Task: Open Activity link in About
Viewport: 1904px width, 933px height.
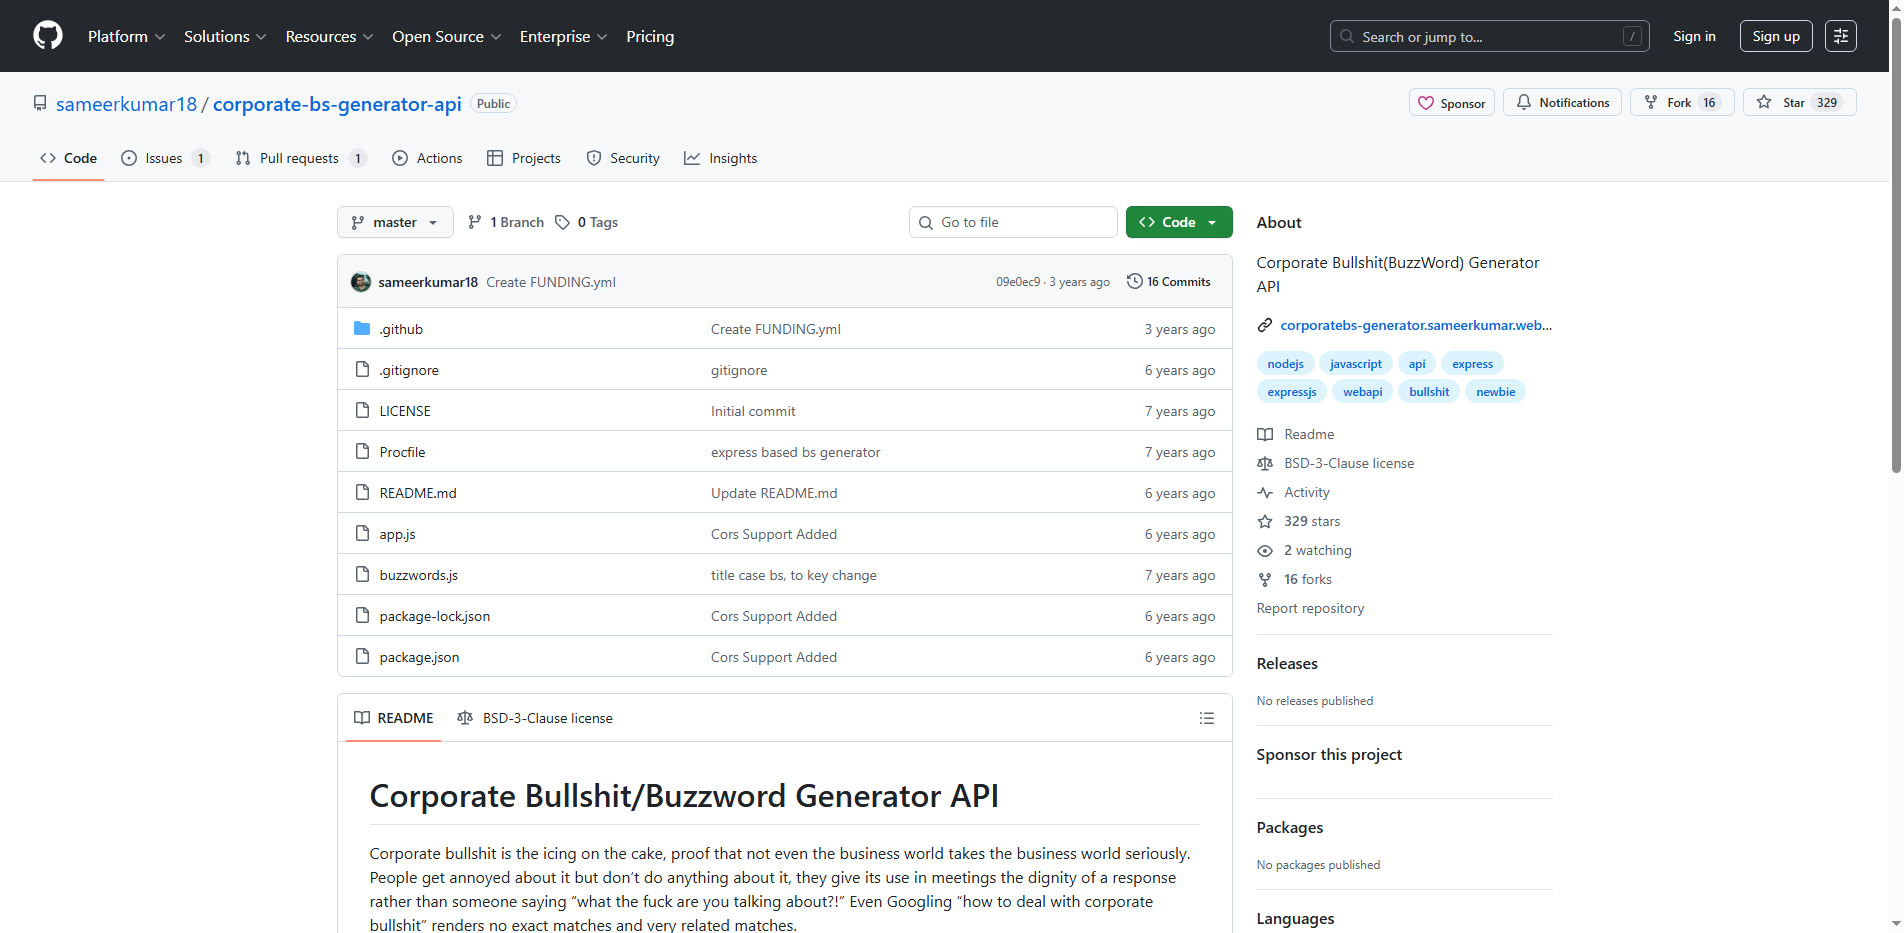Action: pos(1294,492)
